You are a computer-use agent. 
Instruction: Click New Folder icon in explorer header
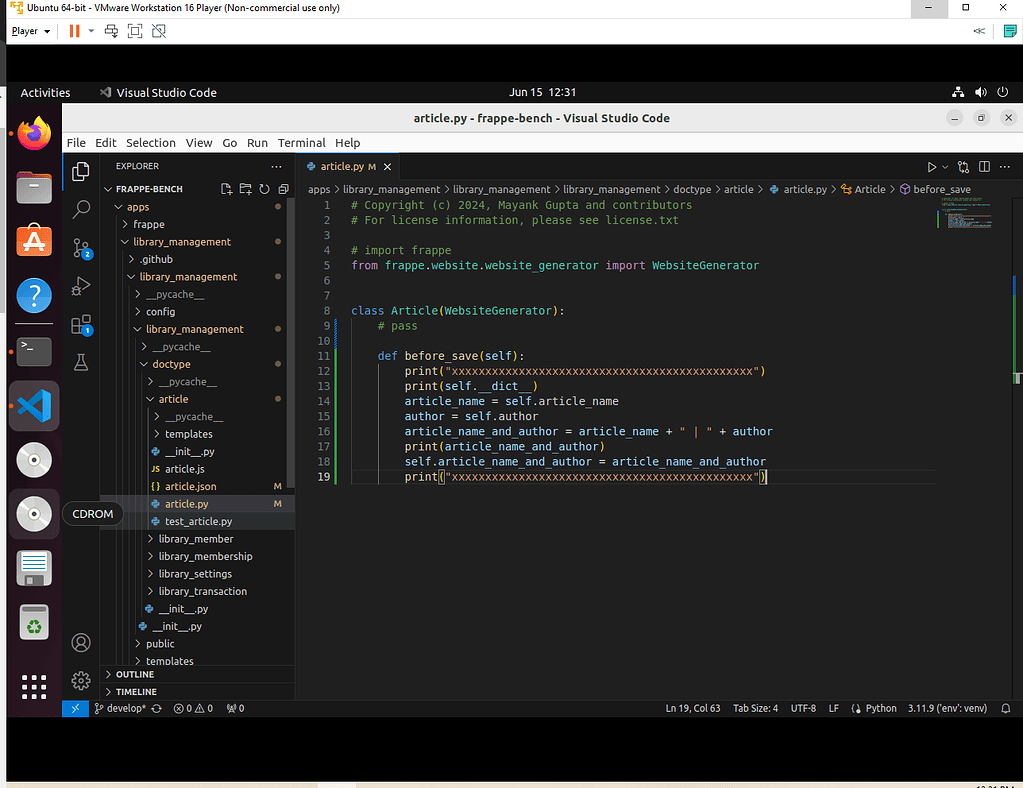tap(245, 189)
